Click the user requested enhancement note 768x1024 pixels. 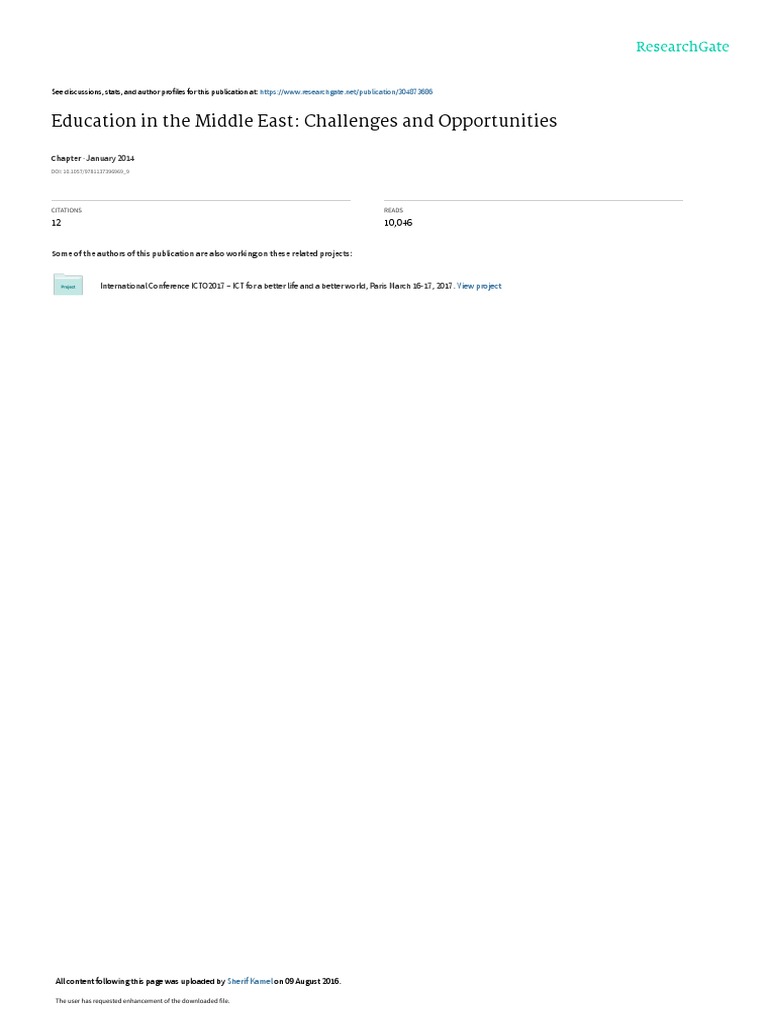point(142,1000)
